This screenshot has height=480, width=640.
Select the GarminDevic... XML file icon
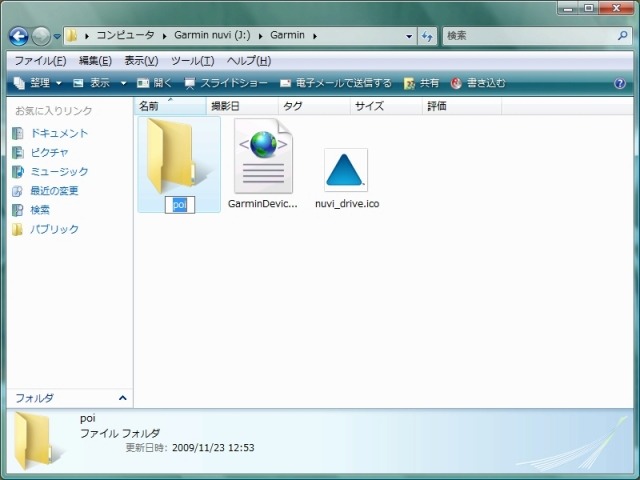coord(263,156)
